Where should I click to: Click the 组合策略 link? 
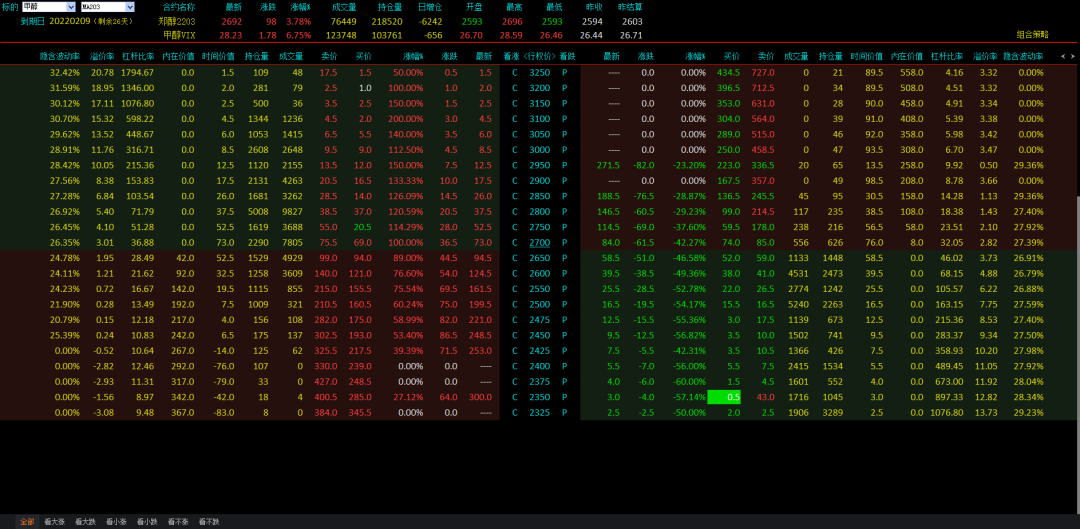pos(1032,34)
